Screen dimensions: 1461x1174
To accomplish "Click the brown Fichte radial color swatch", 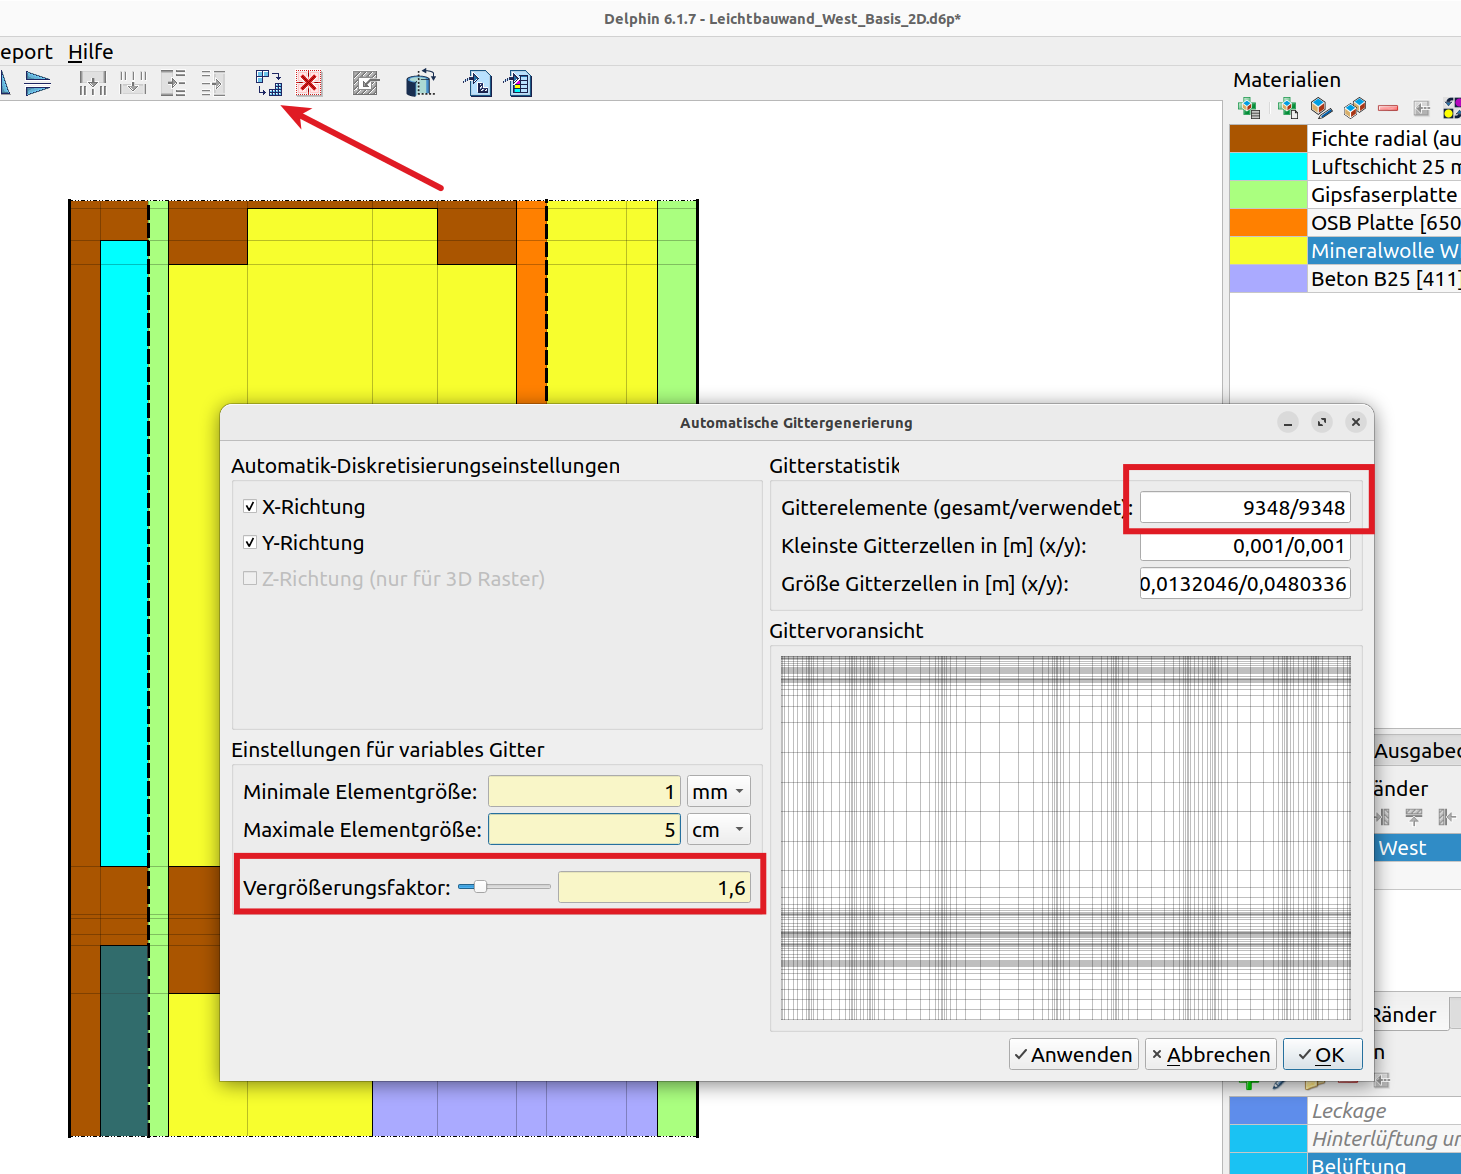I will [1268, 139].
